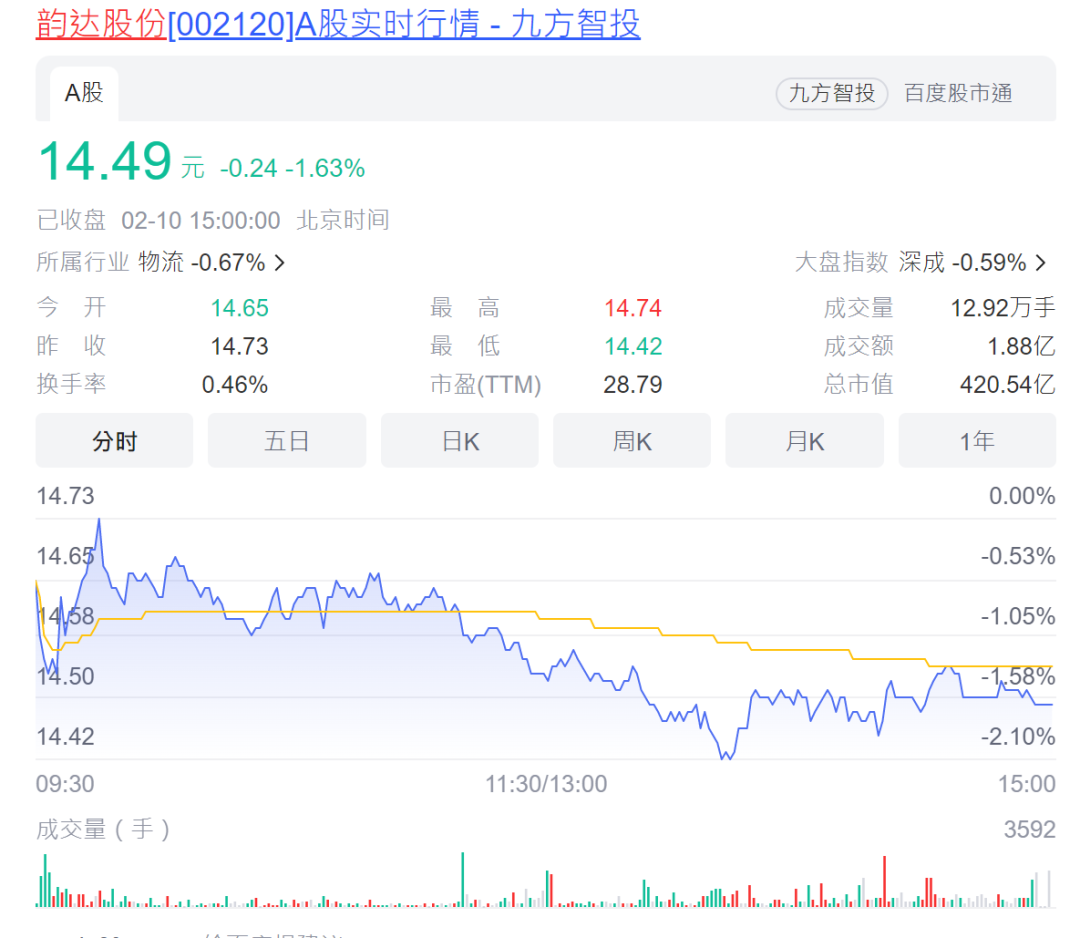This screenshot has height=938, width=1080.
Task: Click the tallest green volume bar
Action: point(462,878)
